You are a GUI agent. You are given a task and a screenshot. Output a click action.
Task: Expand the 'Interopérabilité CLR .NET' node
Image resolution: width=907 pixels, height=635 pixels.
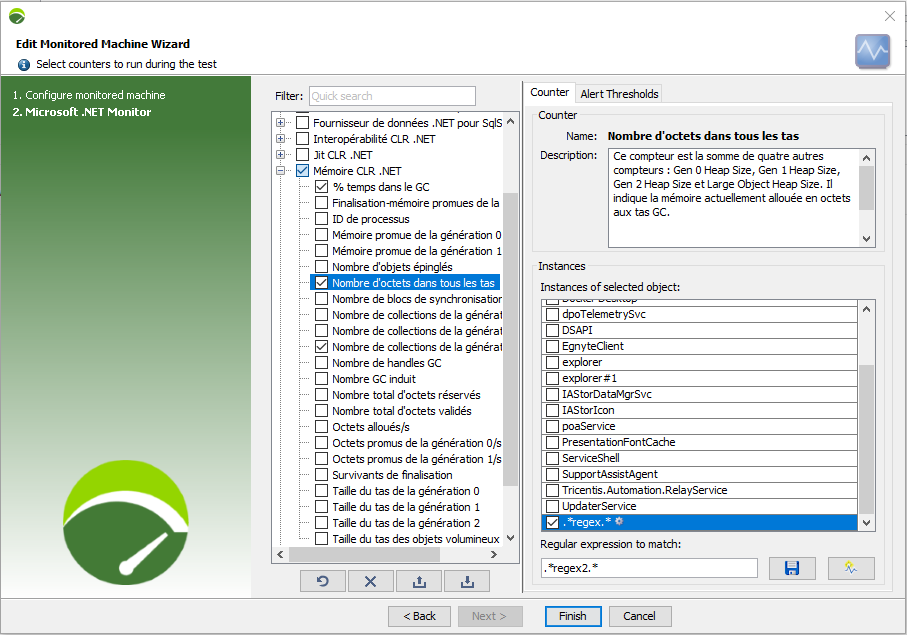pyautogui.click(x=281, y=139)
